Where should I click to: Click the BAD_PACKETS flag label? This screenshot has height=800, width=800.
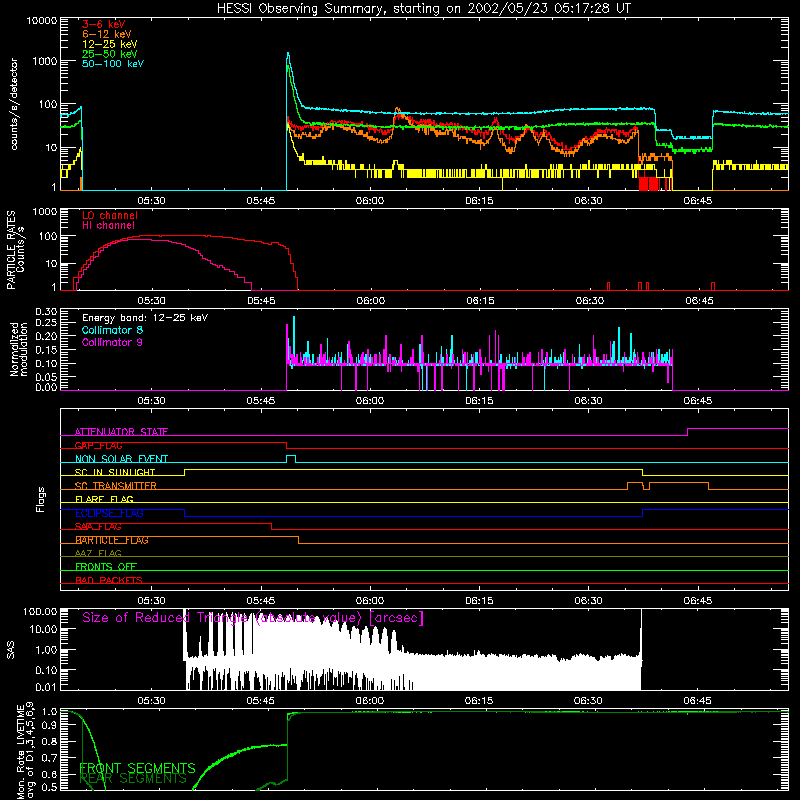coord(109,580)
